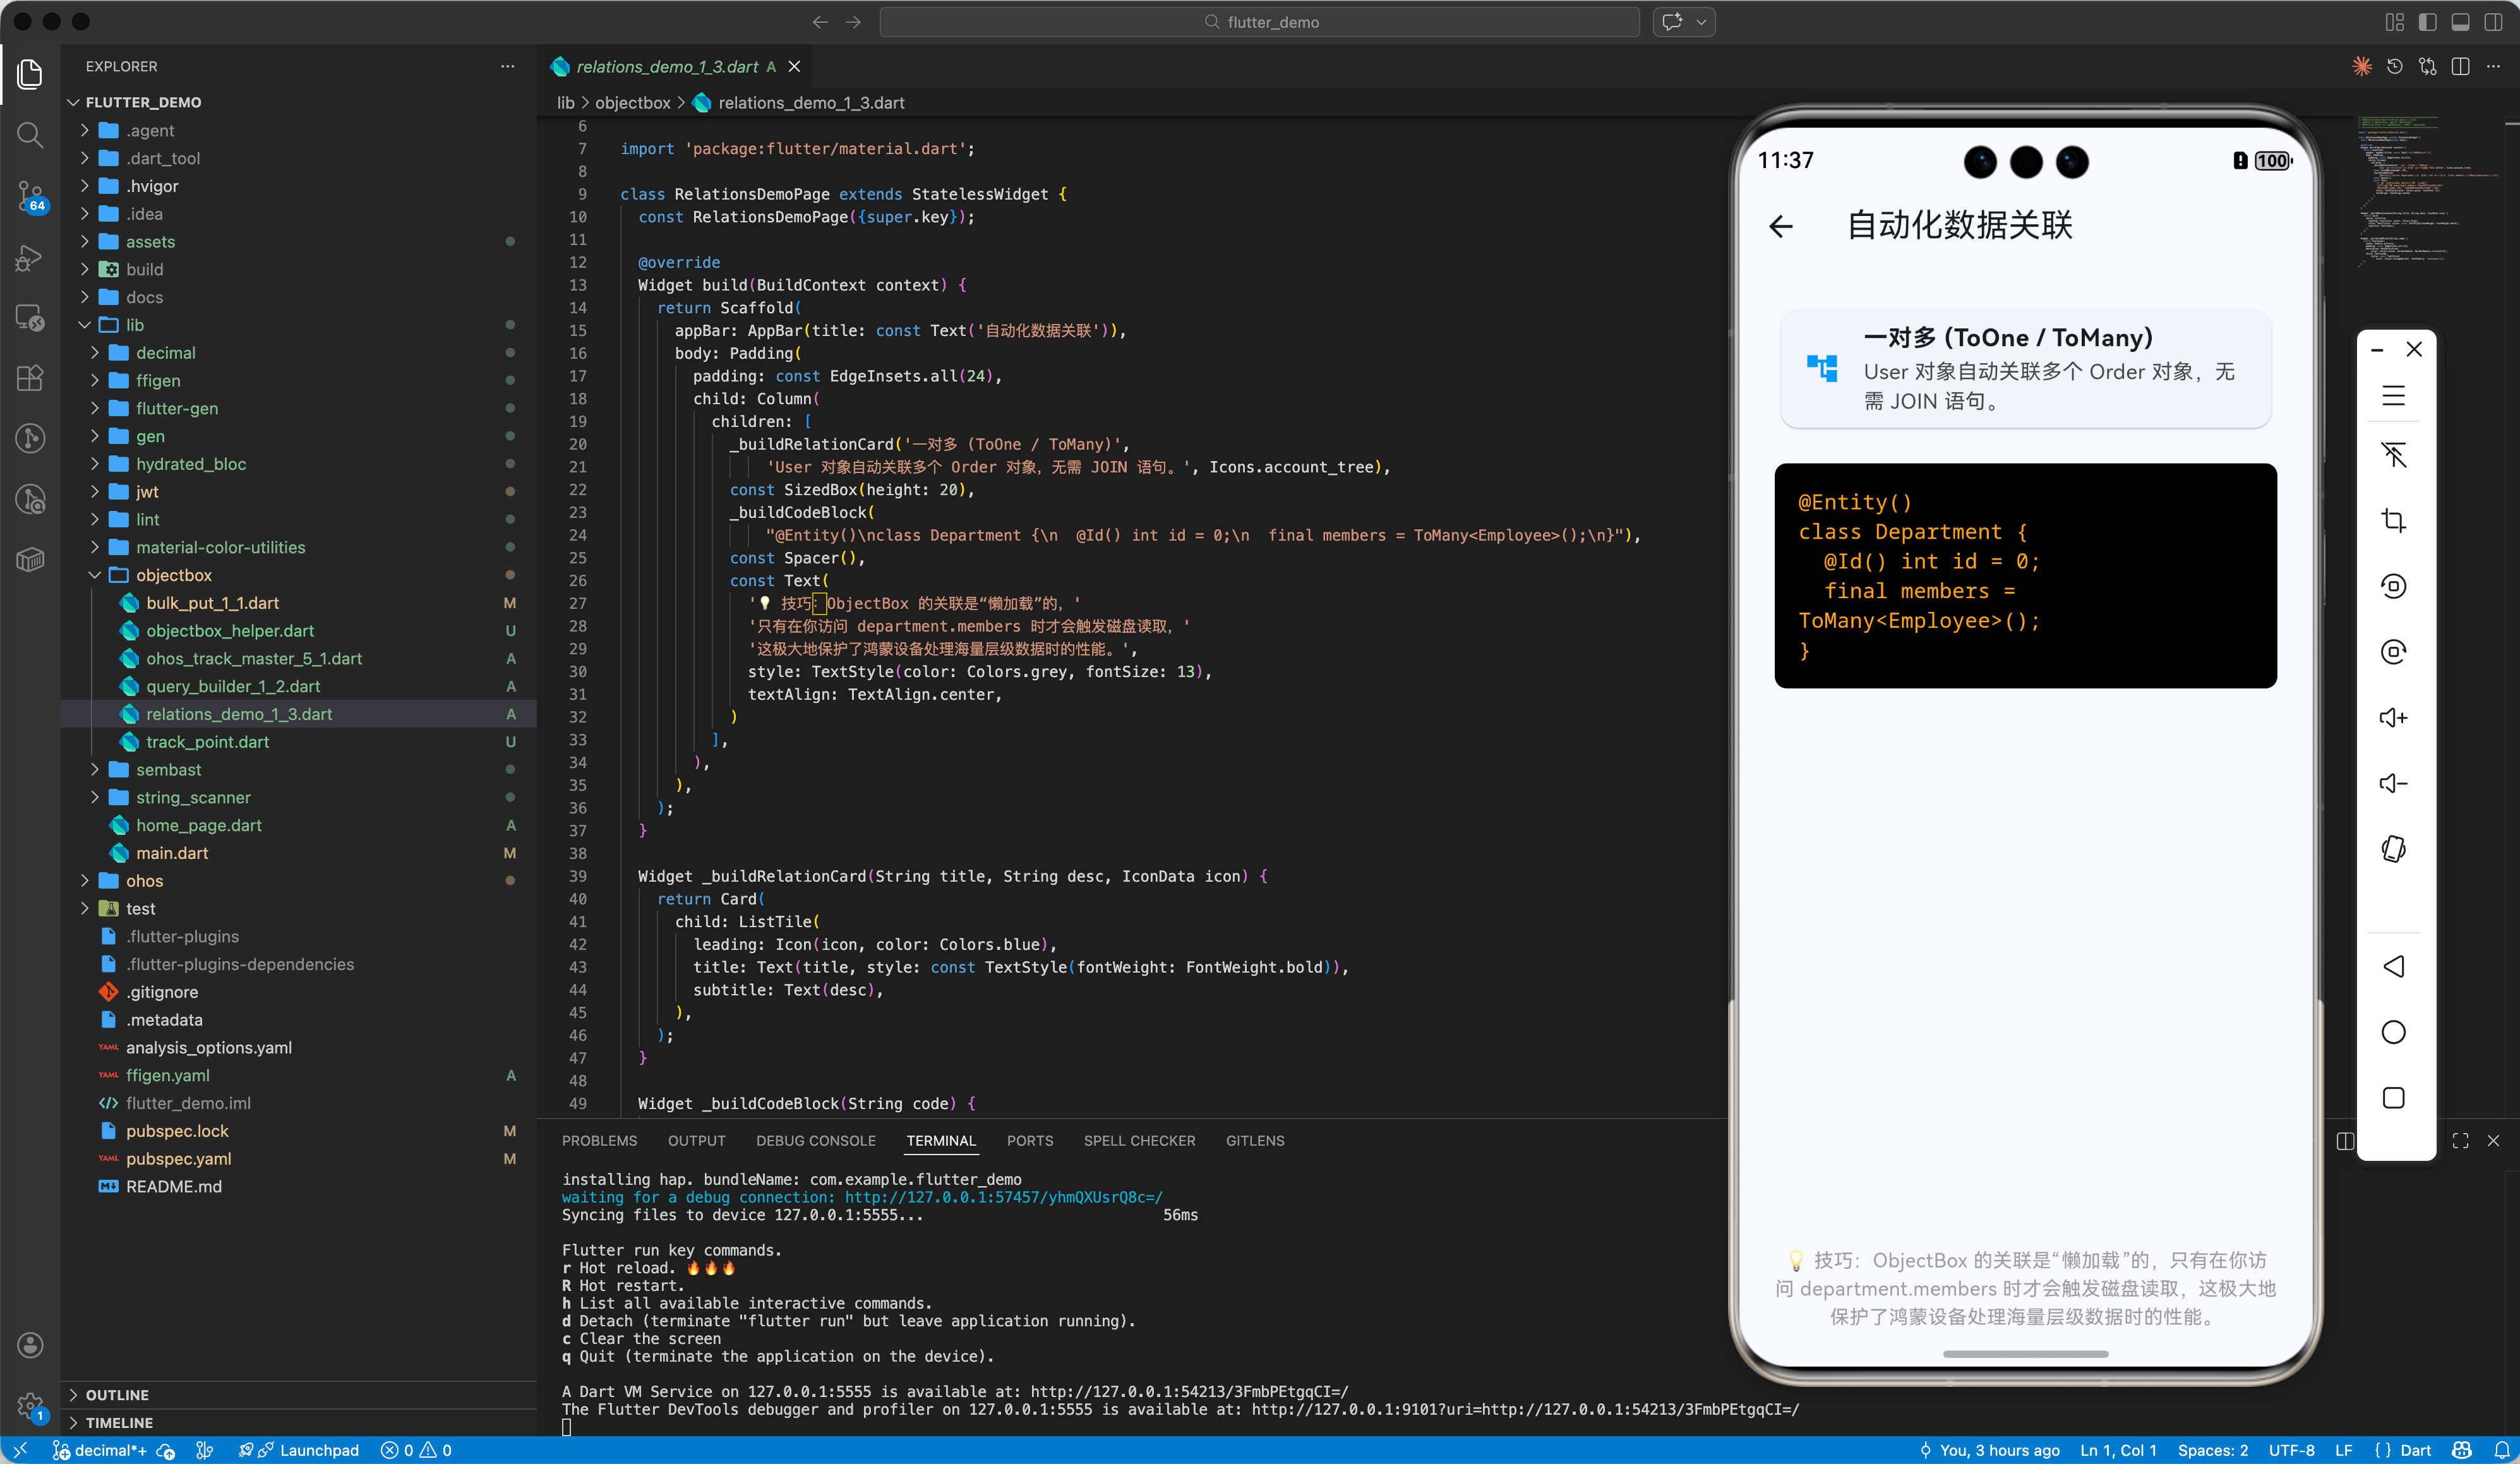Toggle the primary side bar layout button

2427,22
